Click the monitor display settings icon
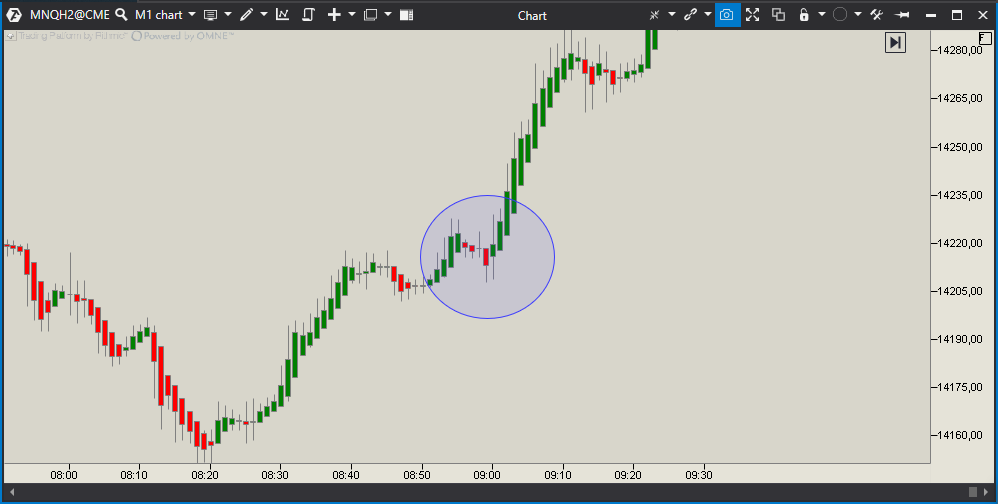Viewport: 998px width, 504px height. click(x=210, y=15)
